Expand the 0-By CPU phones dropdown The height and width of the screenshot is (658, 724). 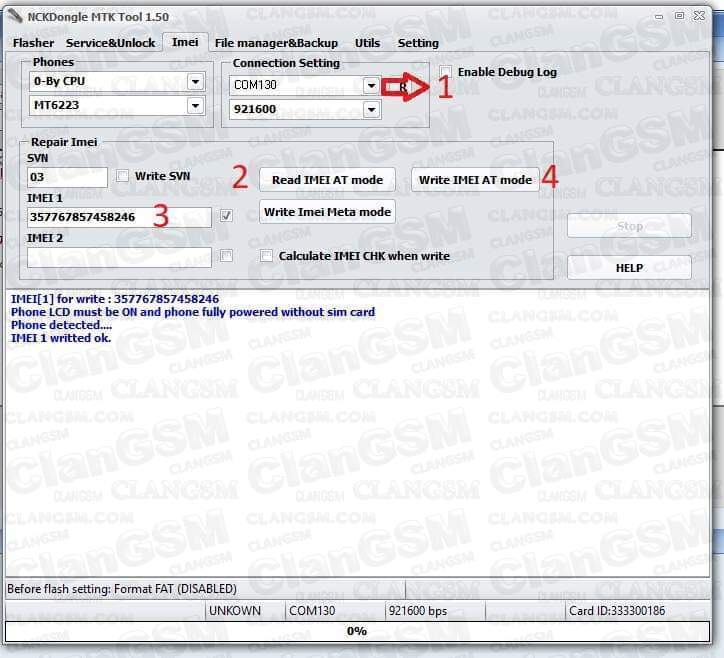[x=196, y=82]
